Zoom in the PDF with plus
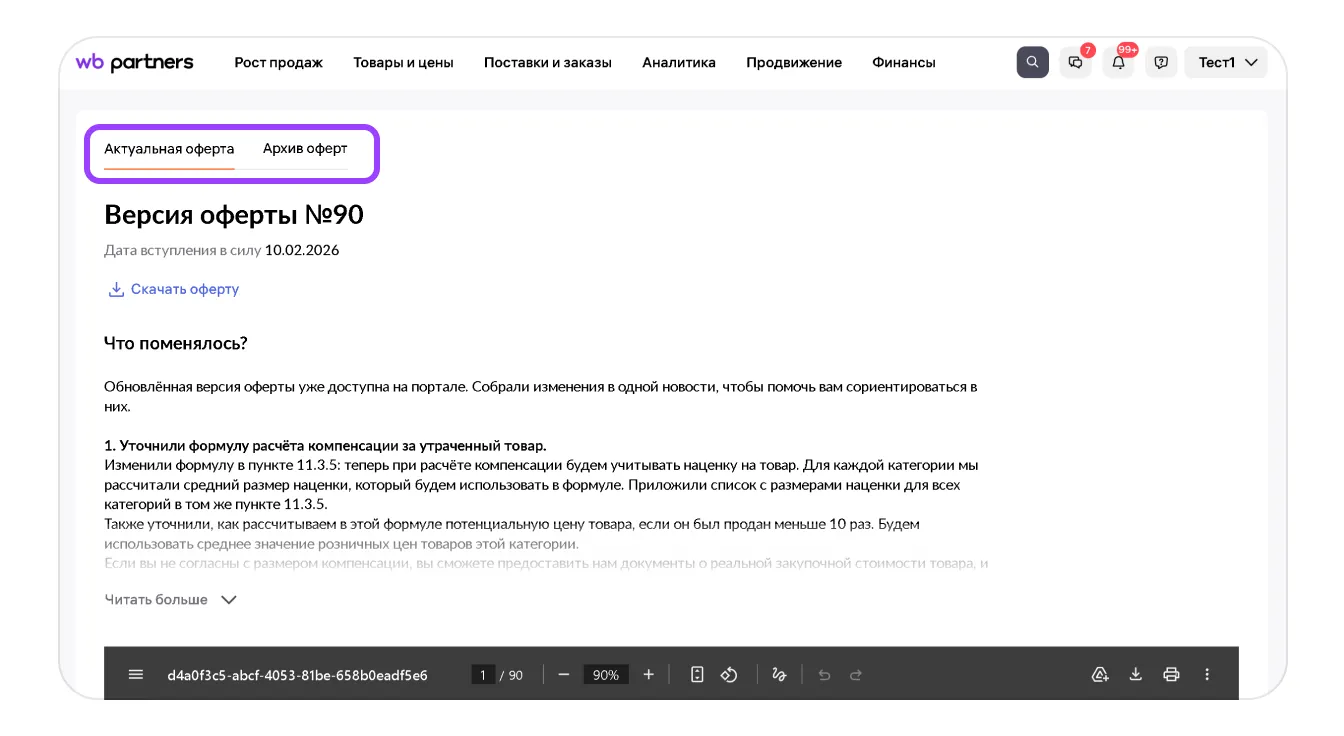Screen dimensions: 1344x736 [x=648, y=675]
